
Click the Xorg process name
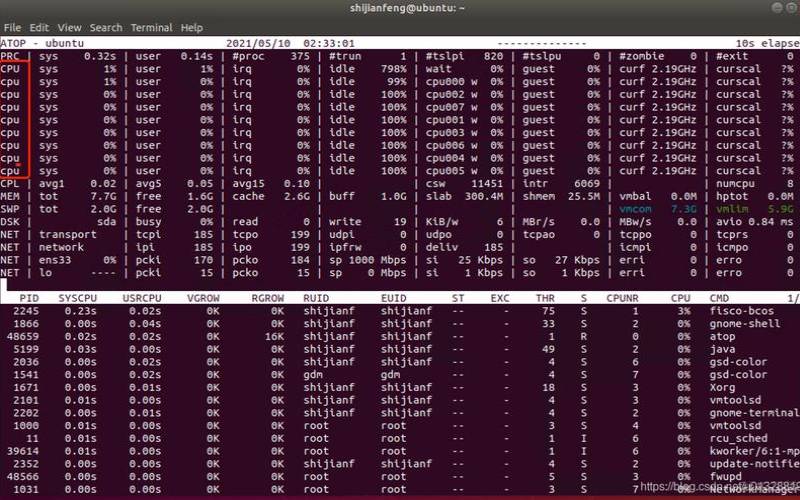722,387
